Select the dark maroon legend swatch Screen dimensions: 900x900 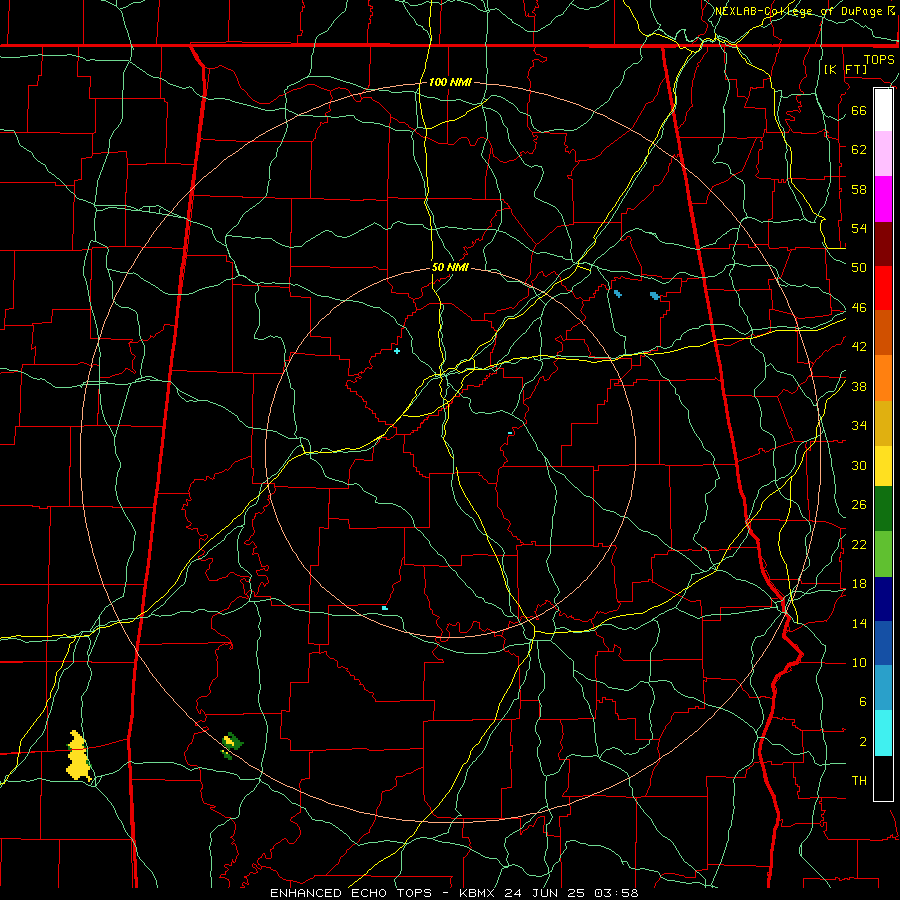pyautogui.click(x=883, y=243)
